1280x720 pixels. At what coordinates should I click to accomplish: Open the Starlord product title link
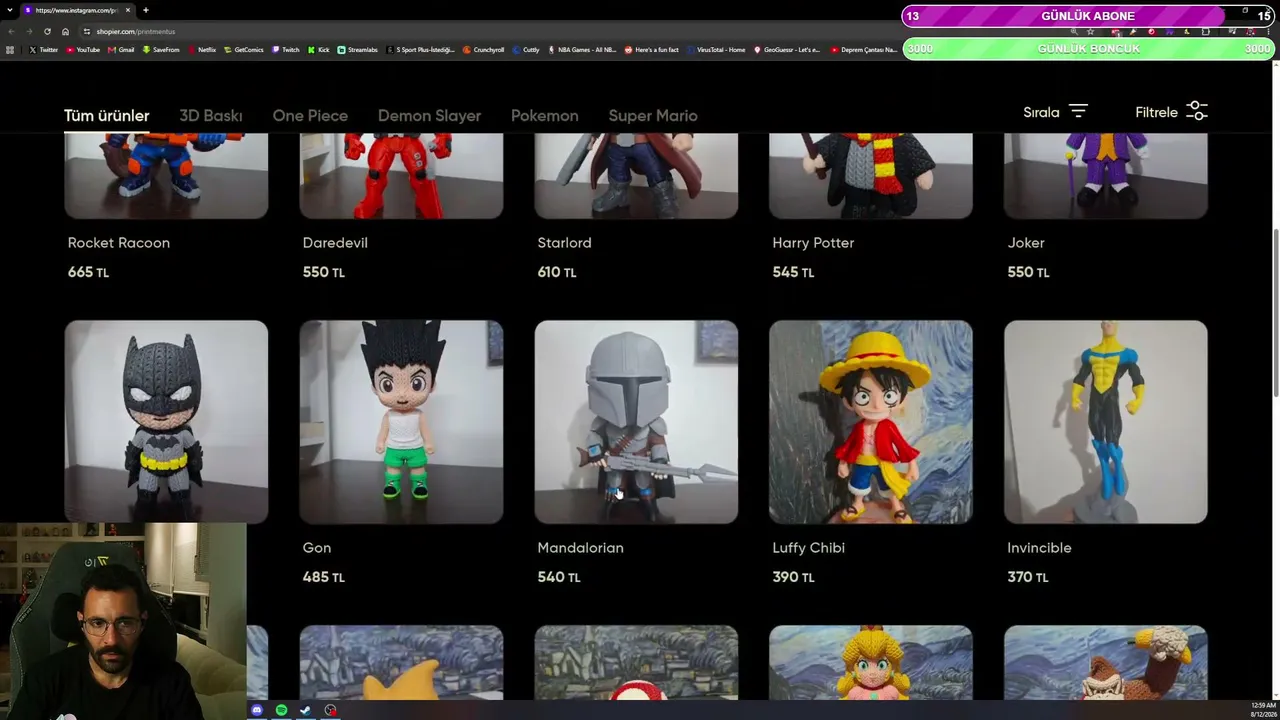pos(564,243)
